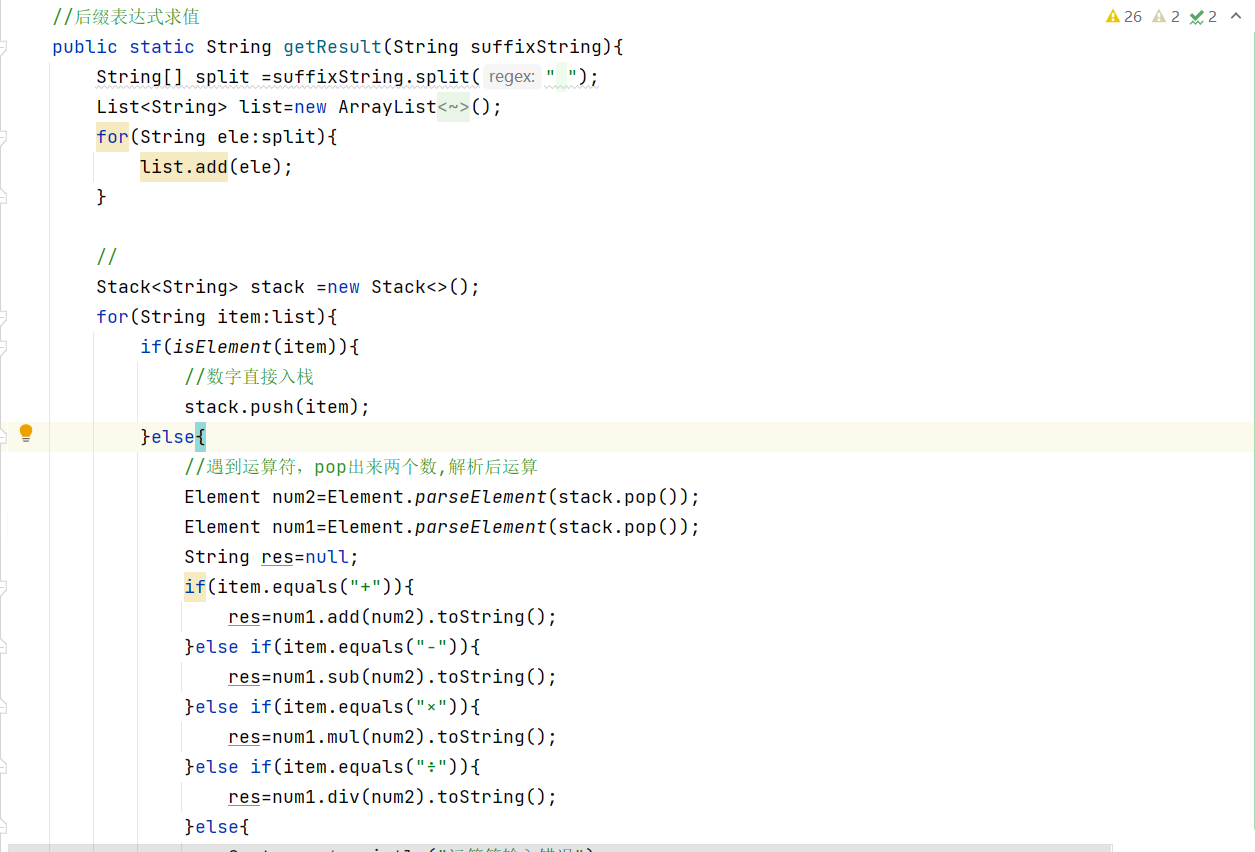The height and width of the screenshot is (852, 1255).
Task: Click the stack.push(item) statement
Action: tap(277, 407)
